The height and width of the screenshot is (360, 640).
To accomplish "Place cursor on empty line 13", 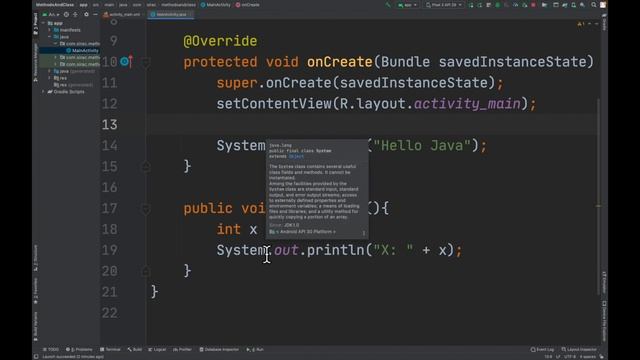I will [371, 124].
